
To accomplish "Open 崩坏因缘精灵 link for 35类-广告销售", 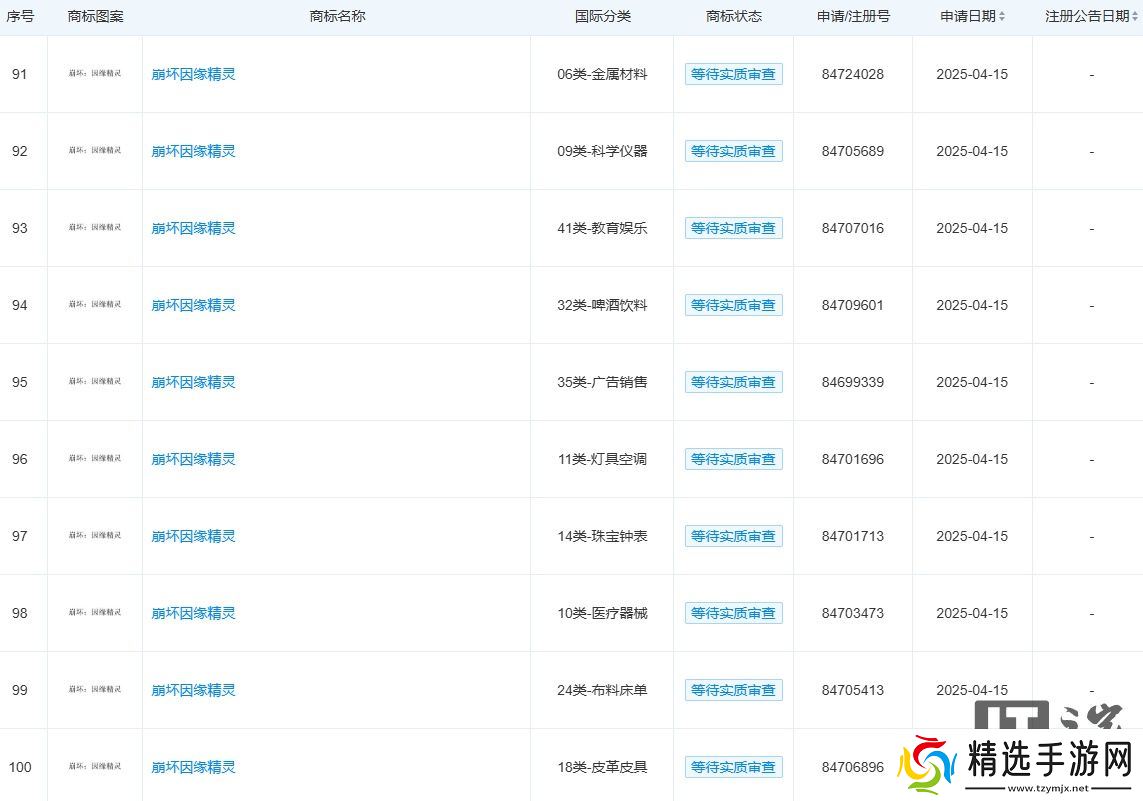I will point(193,382).
